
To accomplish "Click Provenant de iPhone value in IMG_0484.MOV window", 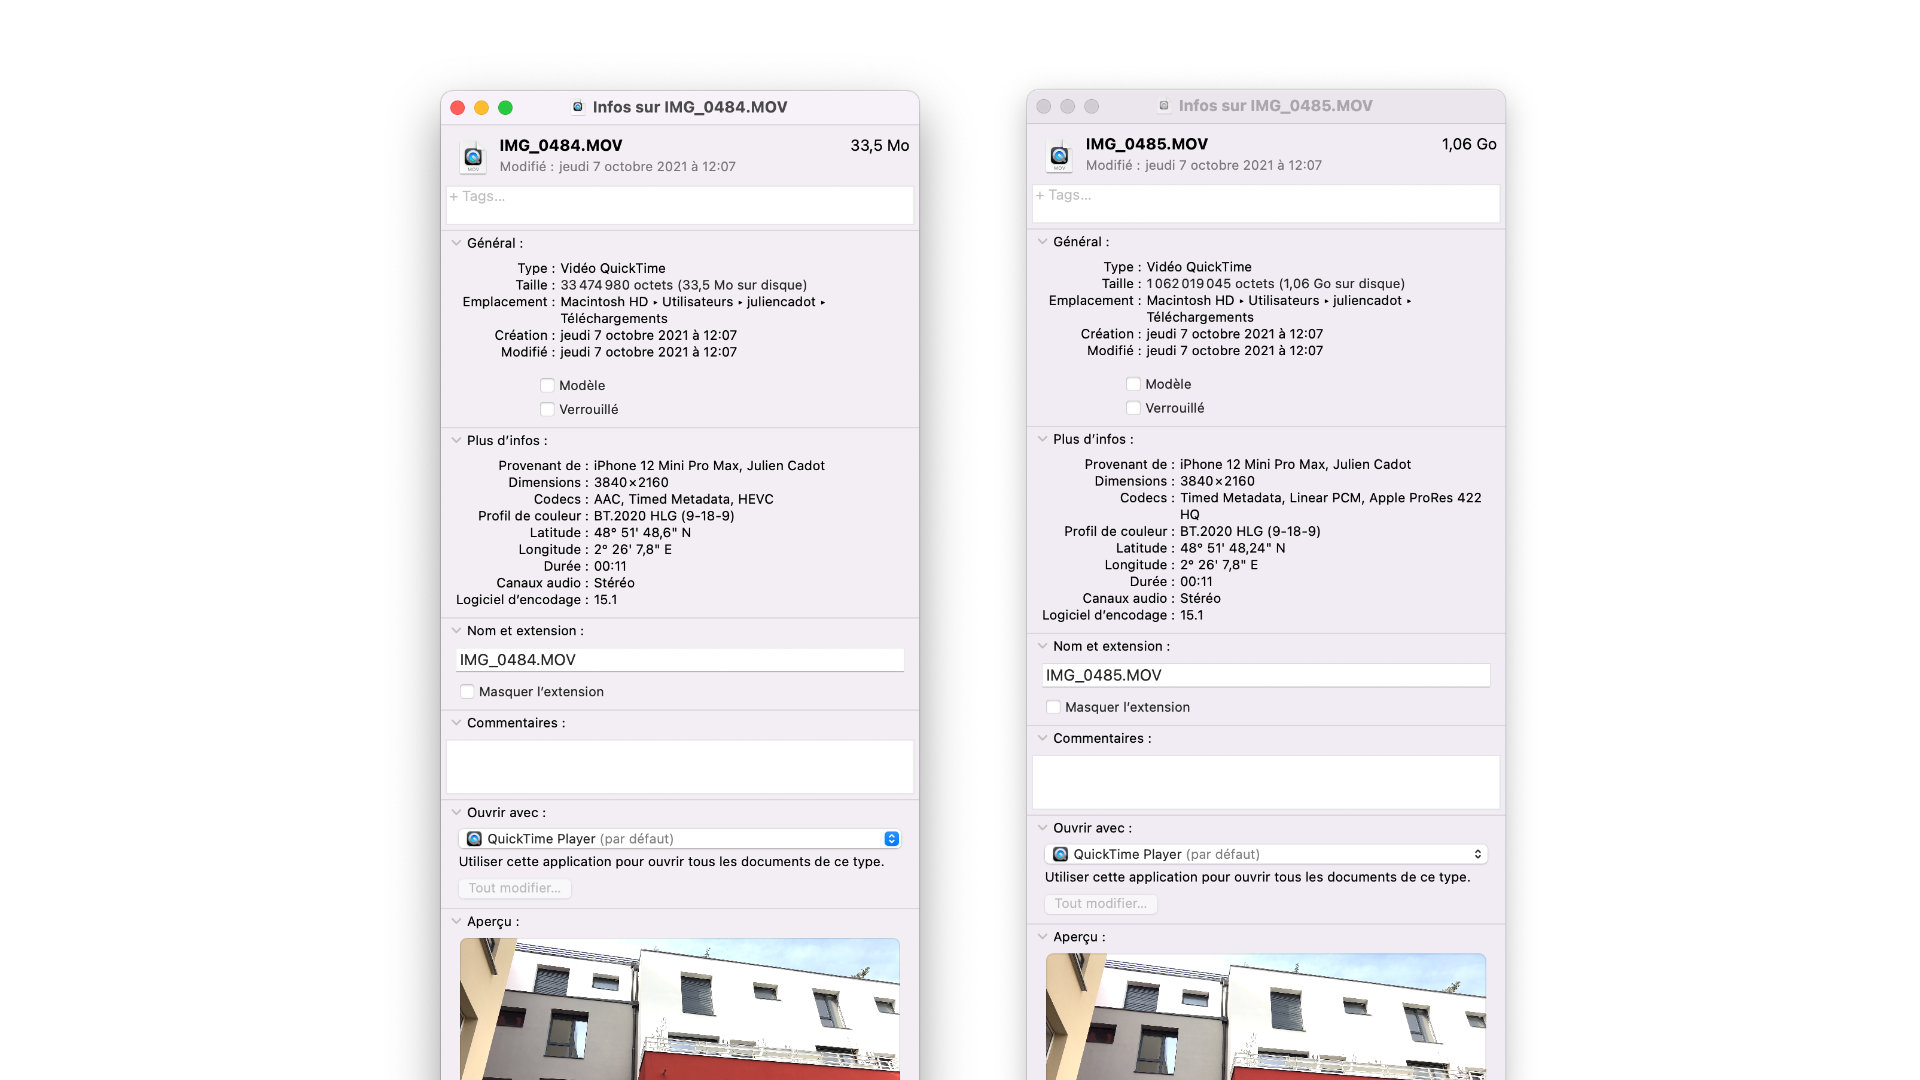I will tap(709, 466).
